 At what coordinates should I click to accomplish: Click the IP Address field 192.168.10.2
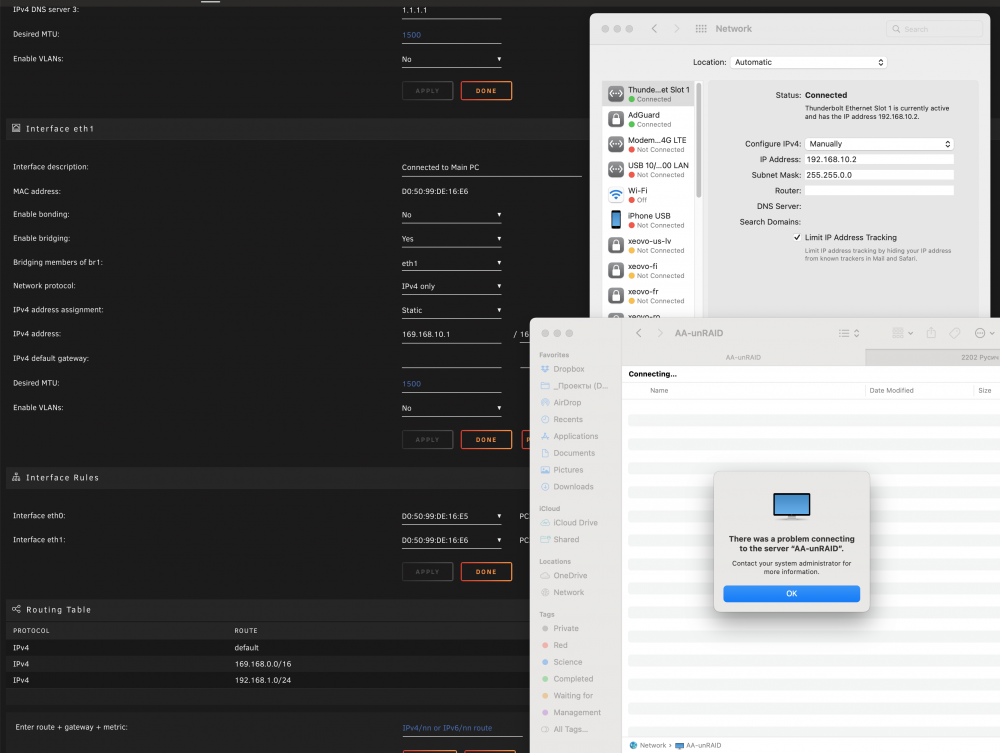click(x=879, y=159)
